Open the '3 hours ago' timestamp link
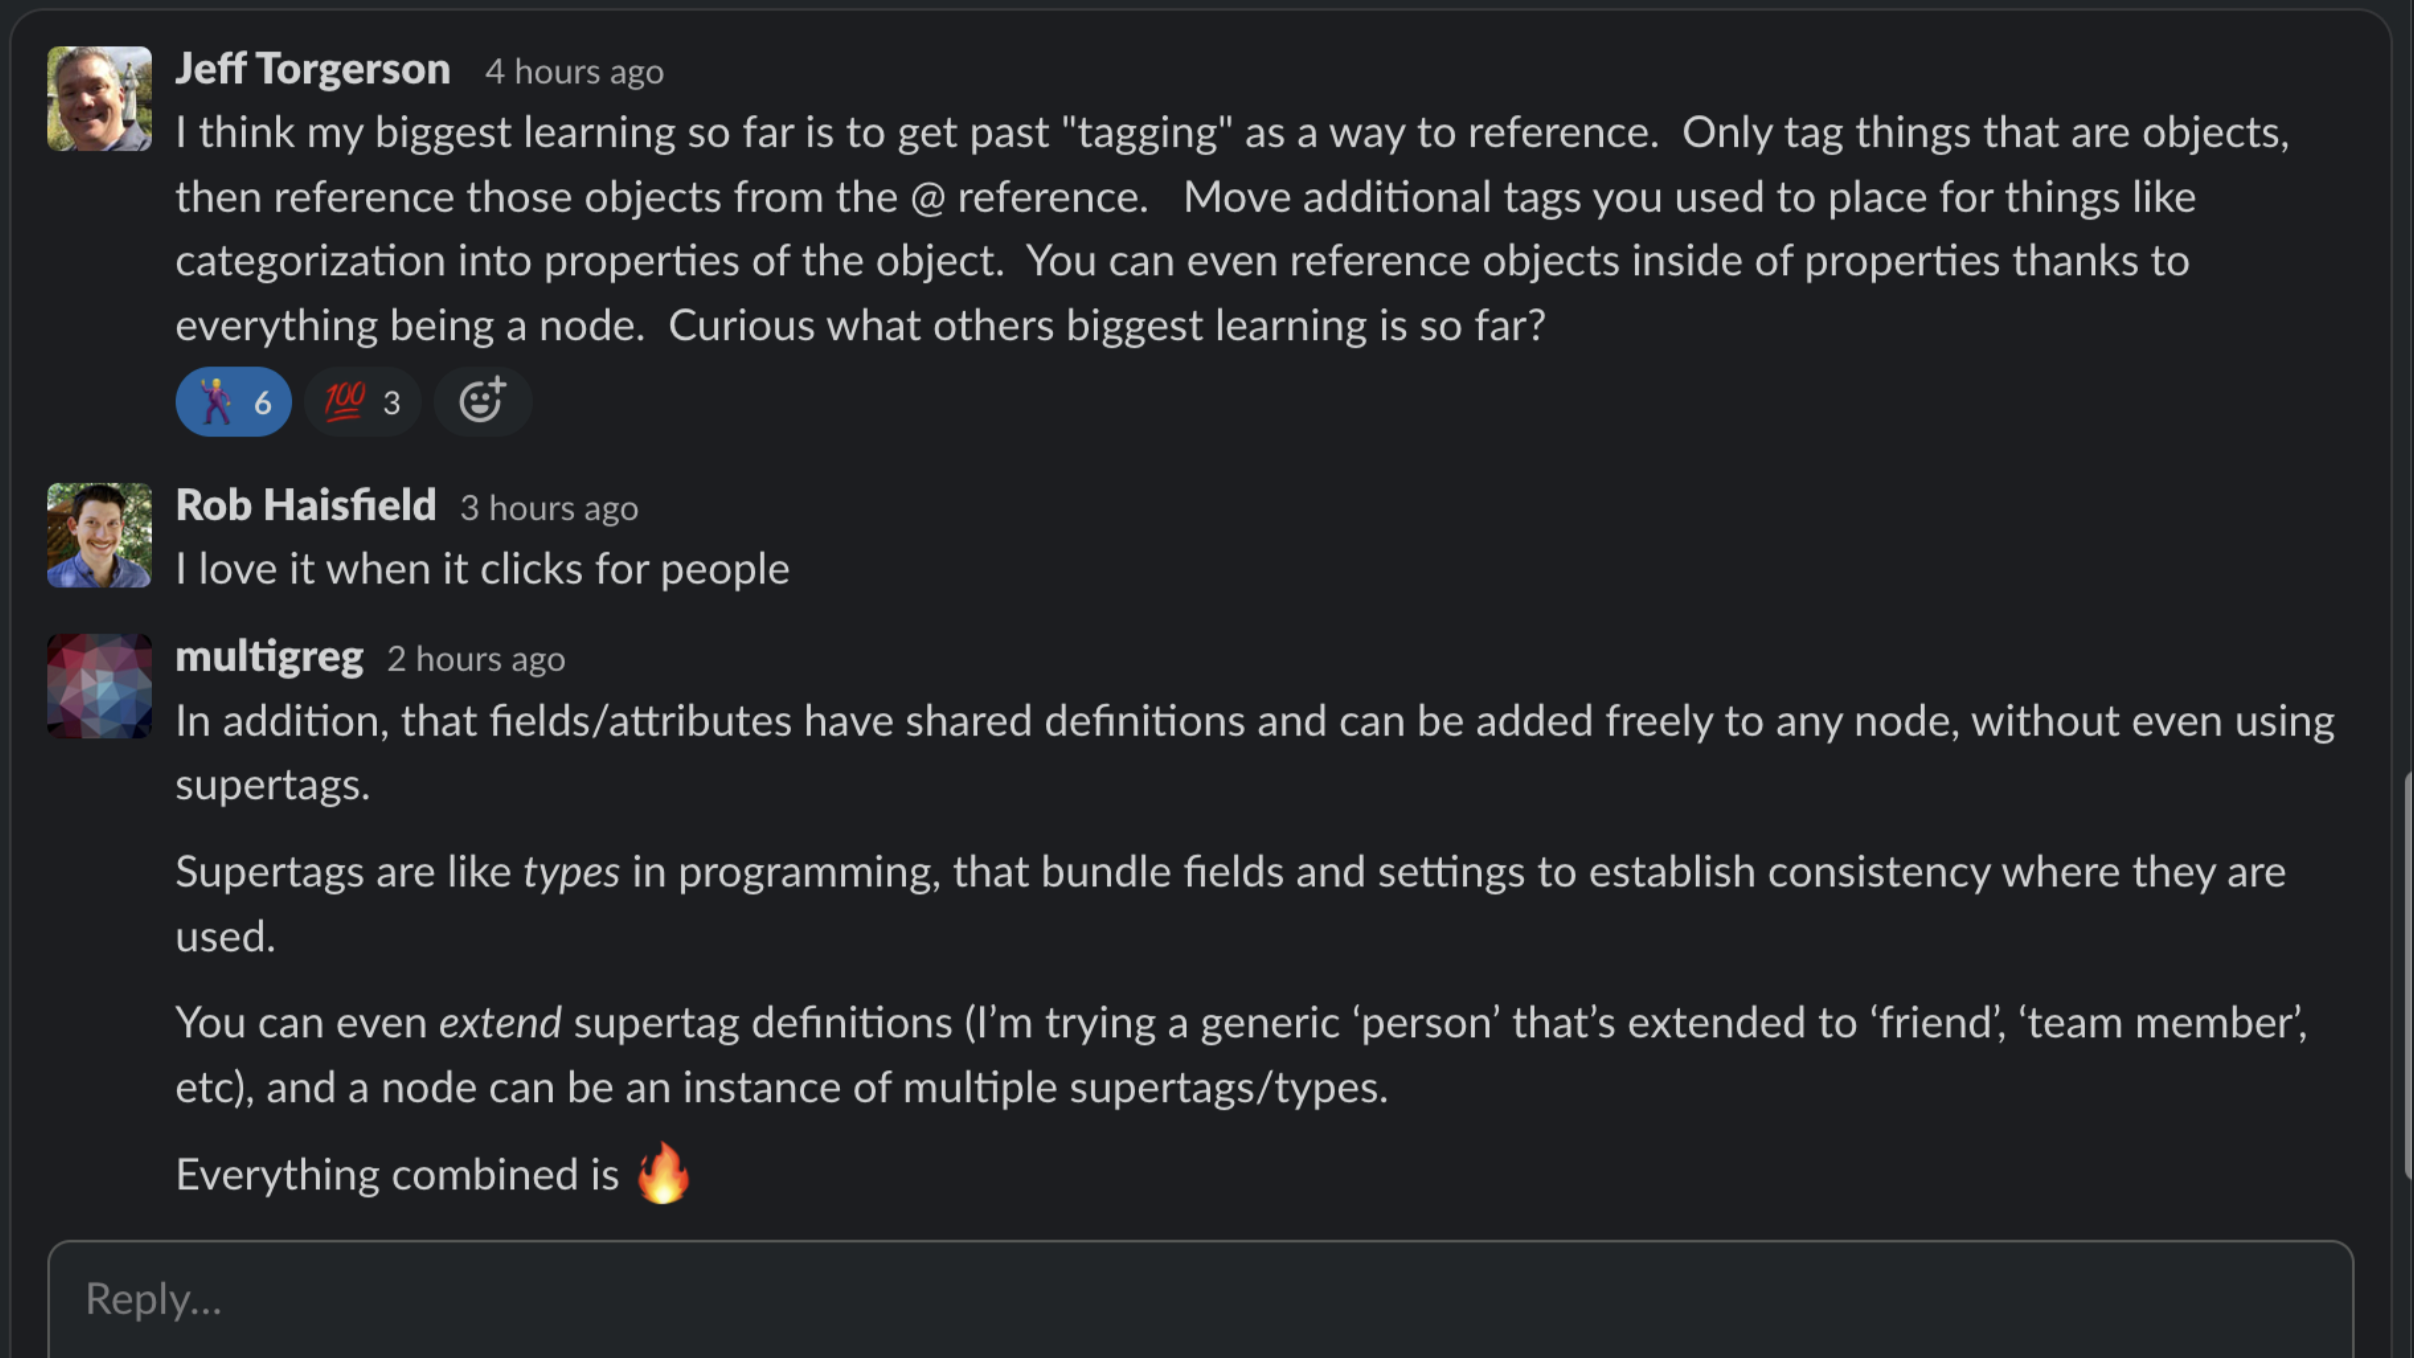 pyautogui.click(x=549, y=508)
